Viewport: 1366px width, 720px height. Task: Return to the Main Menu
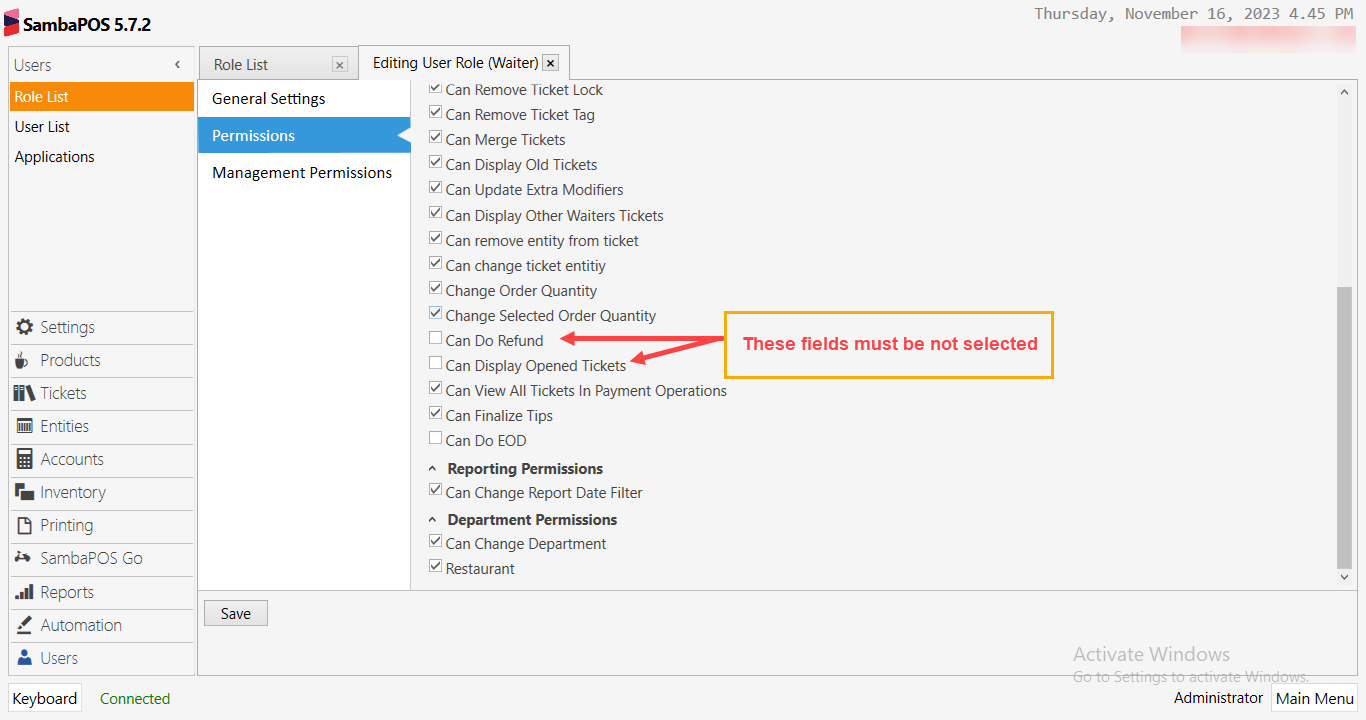click(1315, 698)
